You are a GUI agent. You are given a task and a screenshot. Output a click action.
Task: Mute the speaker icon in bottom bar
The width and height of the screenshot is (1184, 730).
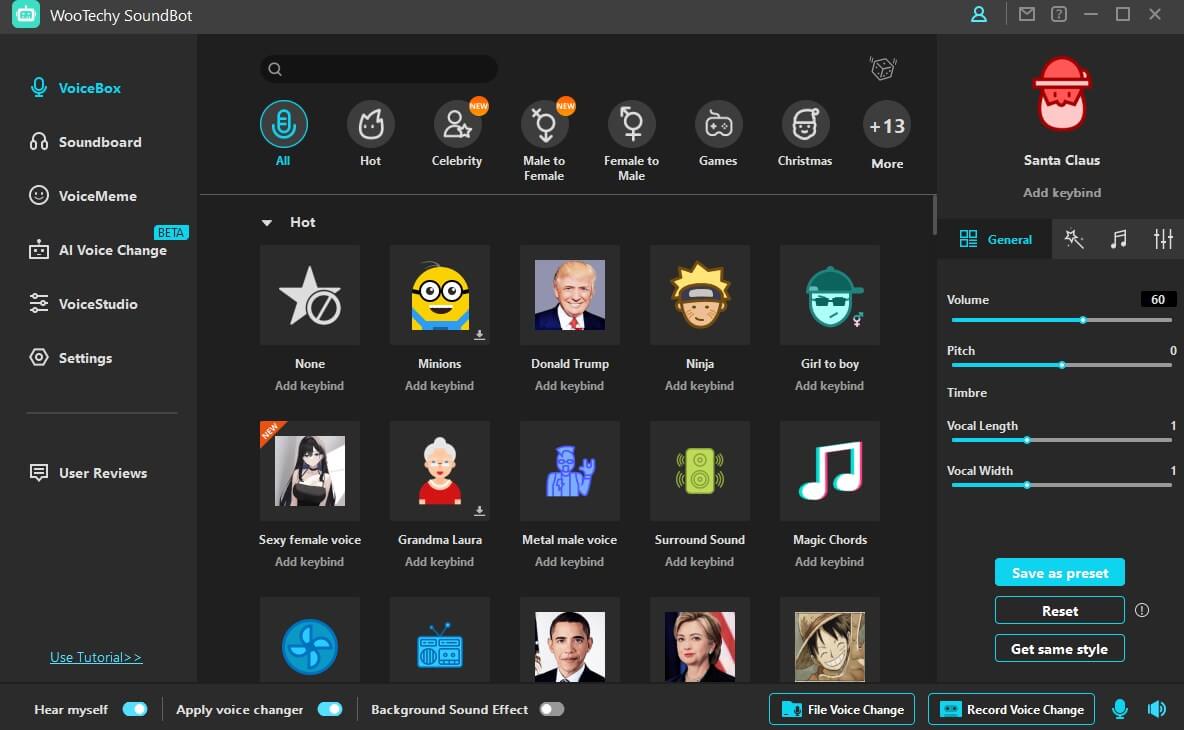click(x=1157, y=709)
